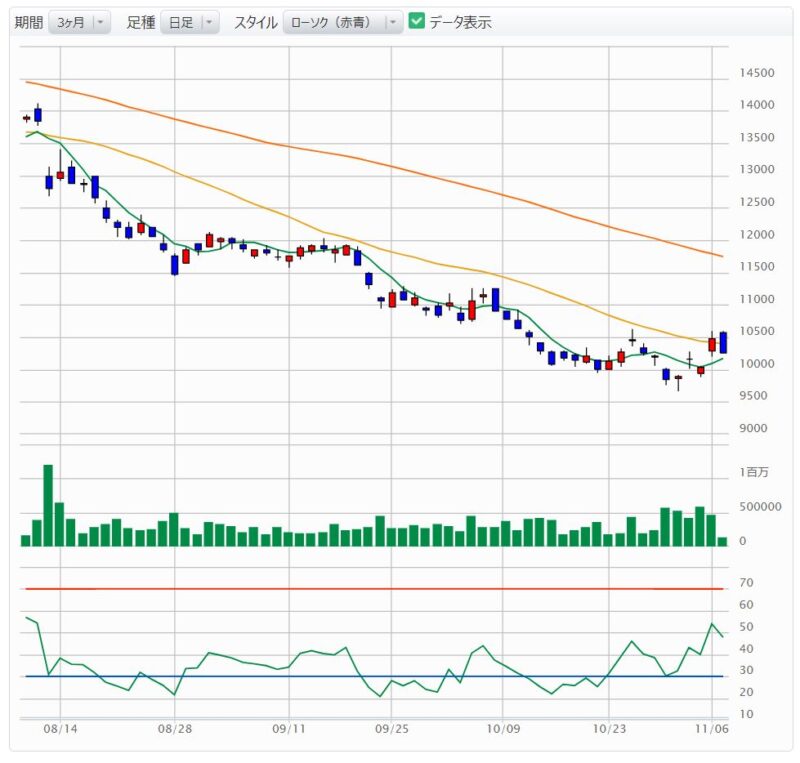Click the 14500 price axis label
This screenshot has width=800, height=763.
coord(757,73)
